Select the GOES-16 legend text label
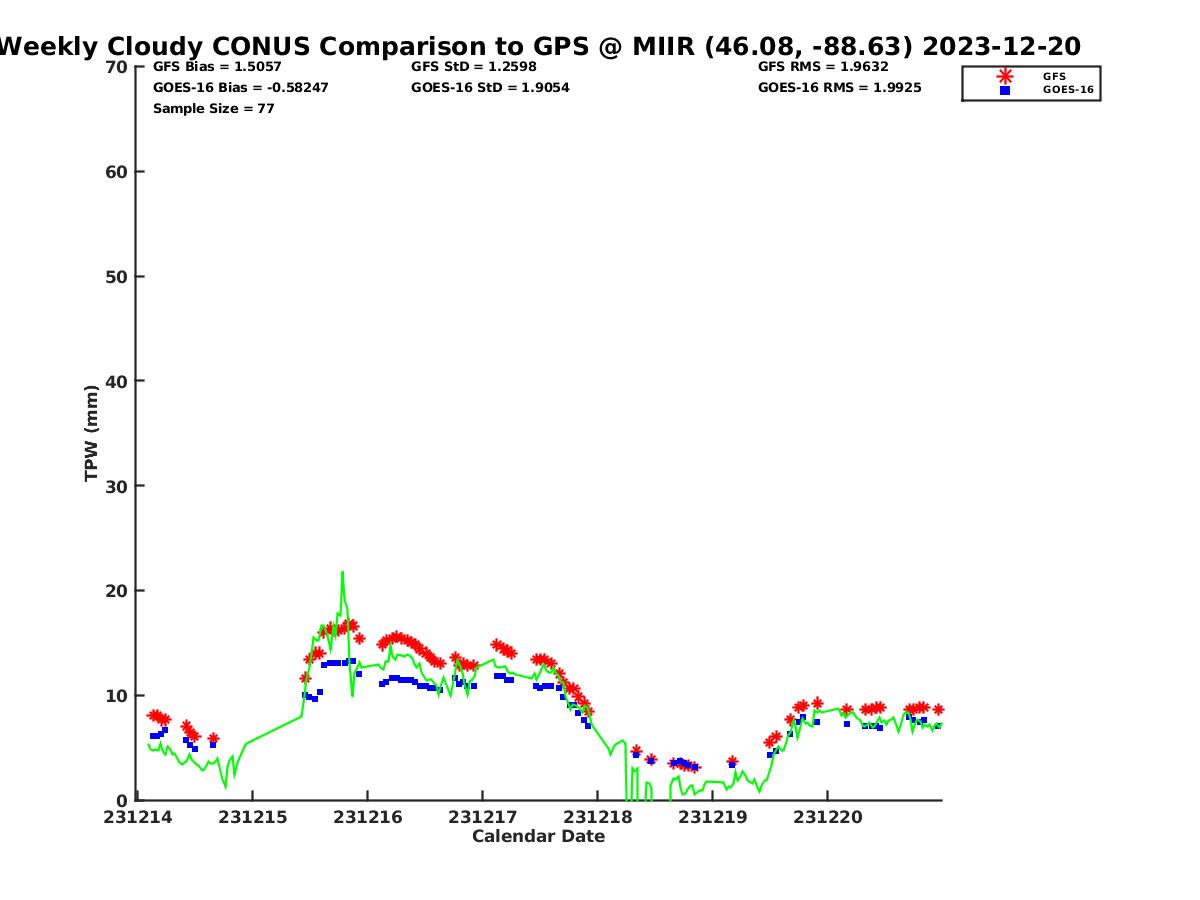The height and width of the screenshot is (900, 1200). click(1068, 90)
